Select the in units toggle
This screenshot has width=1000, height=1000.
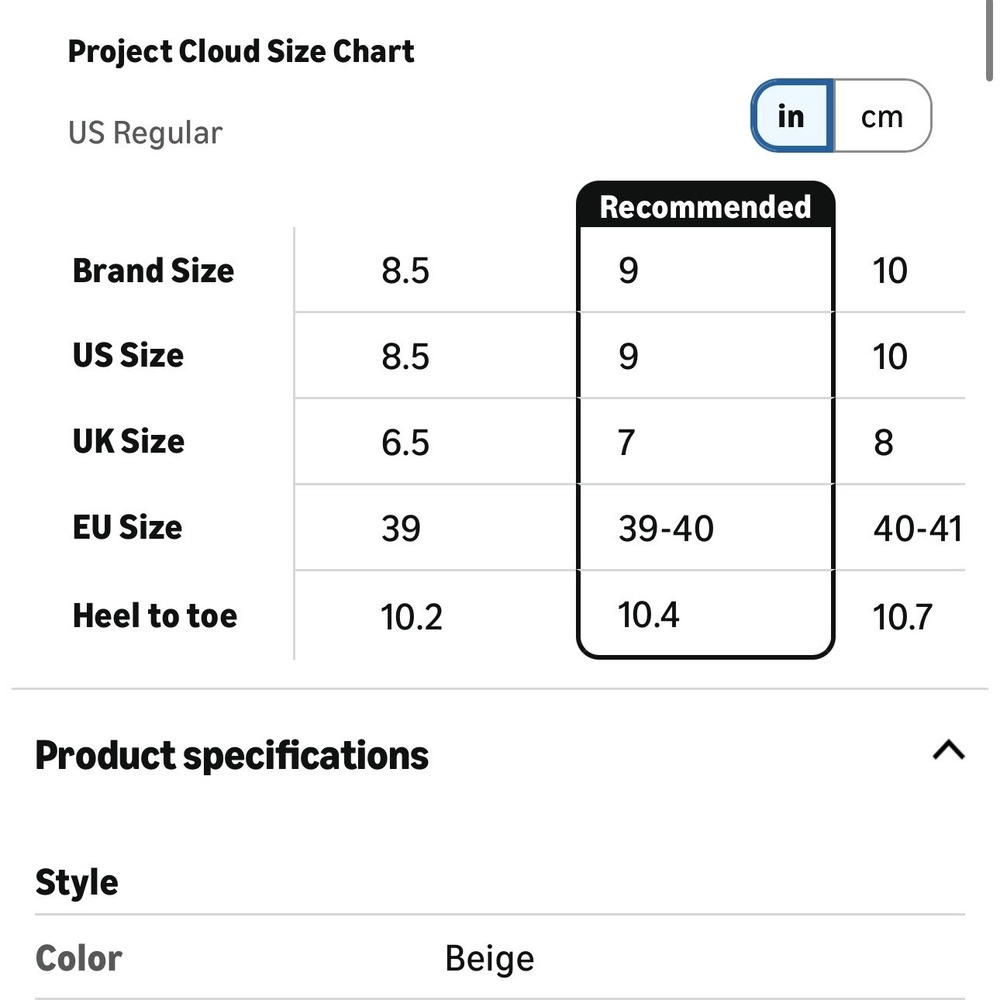point(792,116)
